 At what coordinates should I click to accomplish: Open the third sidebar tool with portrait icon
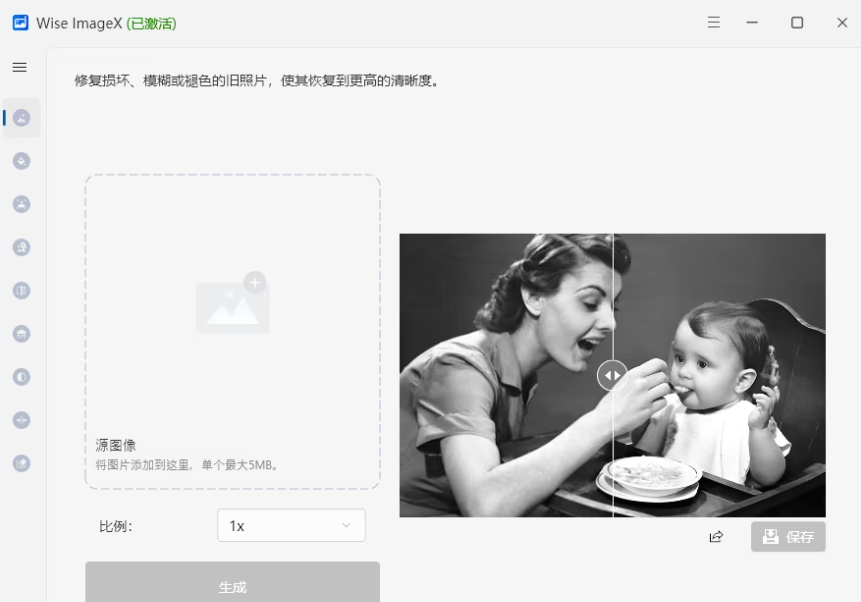tap(21, 204)
